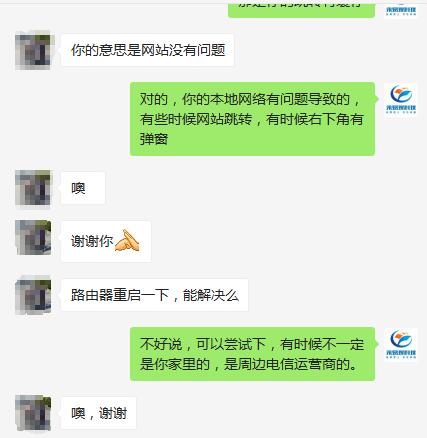
Task: Click the single 噢 message bubble
Action: [x=83, y=188]
